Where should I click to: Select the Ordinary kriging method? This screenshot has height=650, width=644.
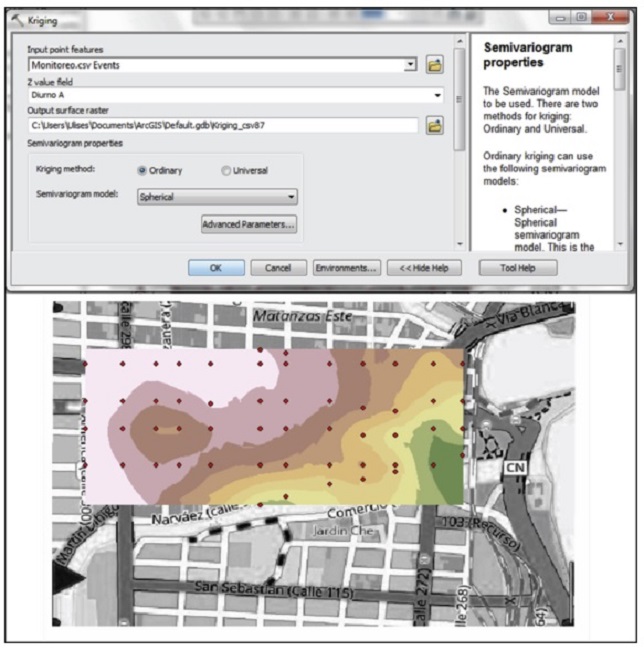tap(142, 171)
